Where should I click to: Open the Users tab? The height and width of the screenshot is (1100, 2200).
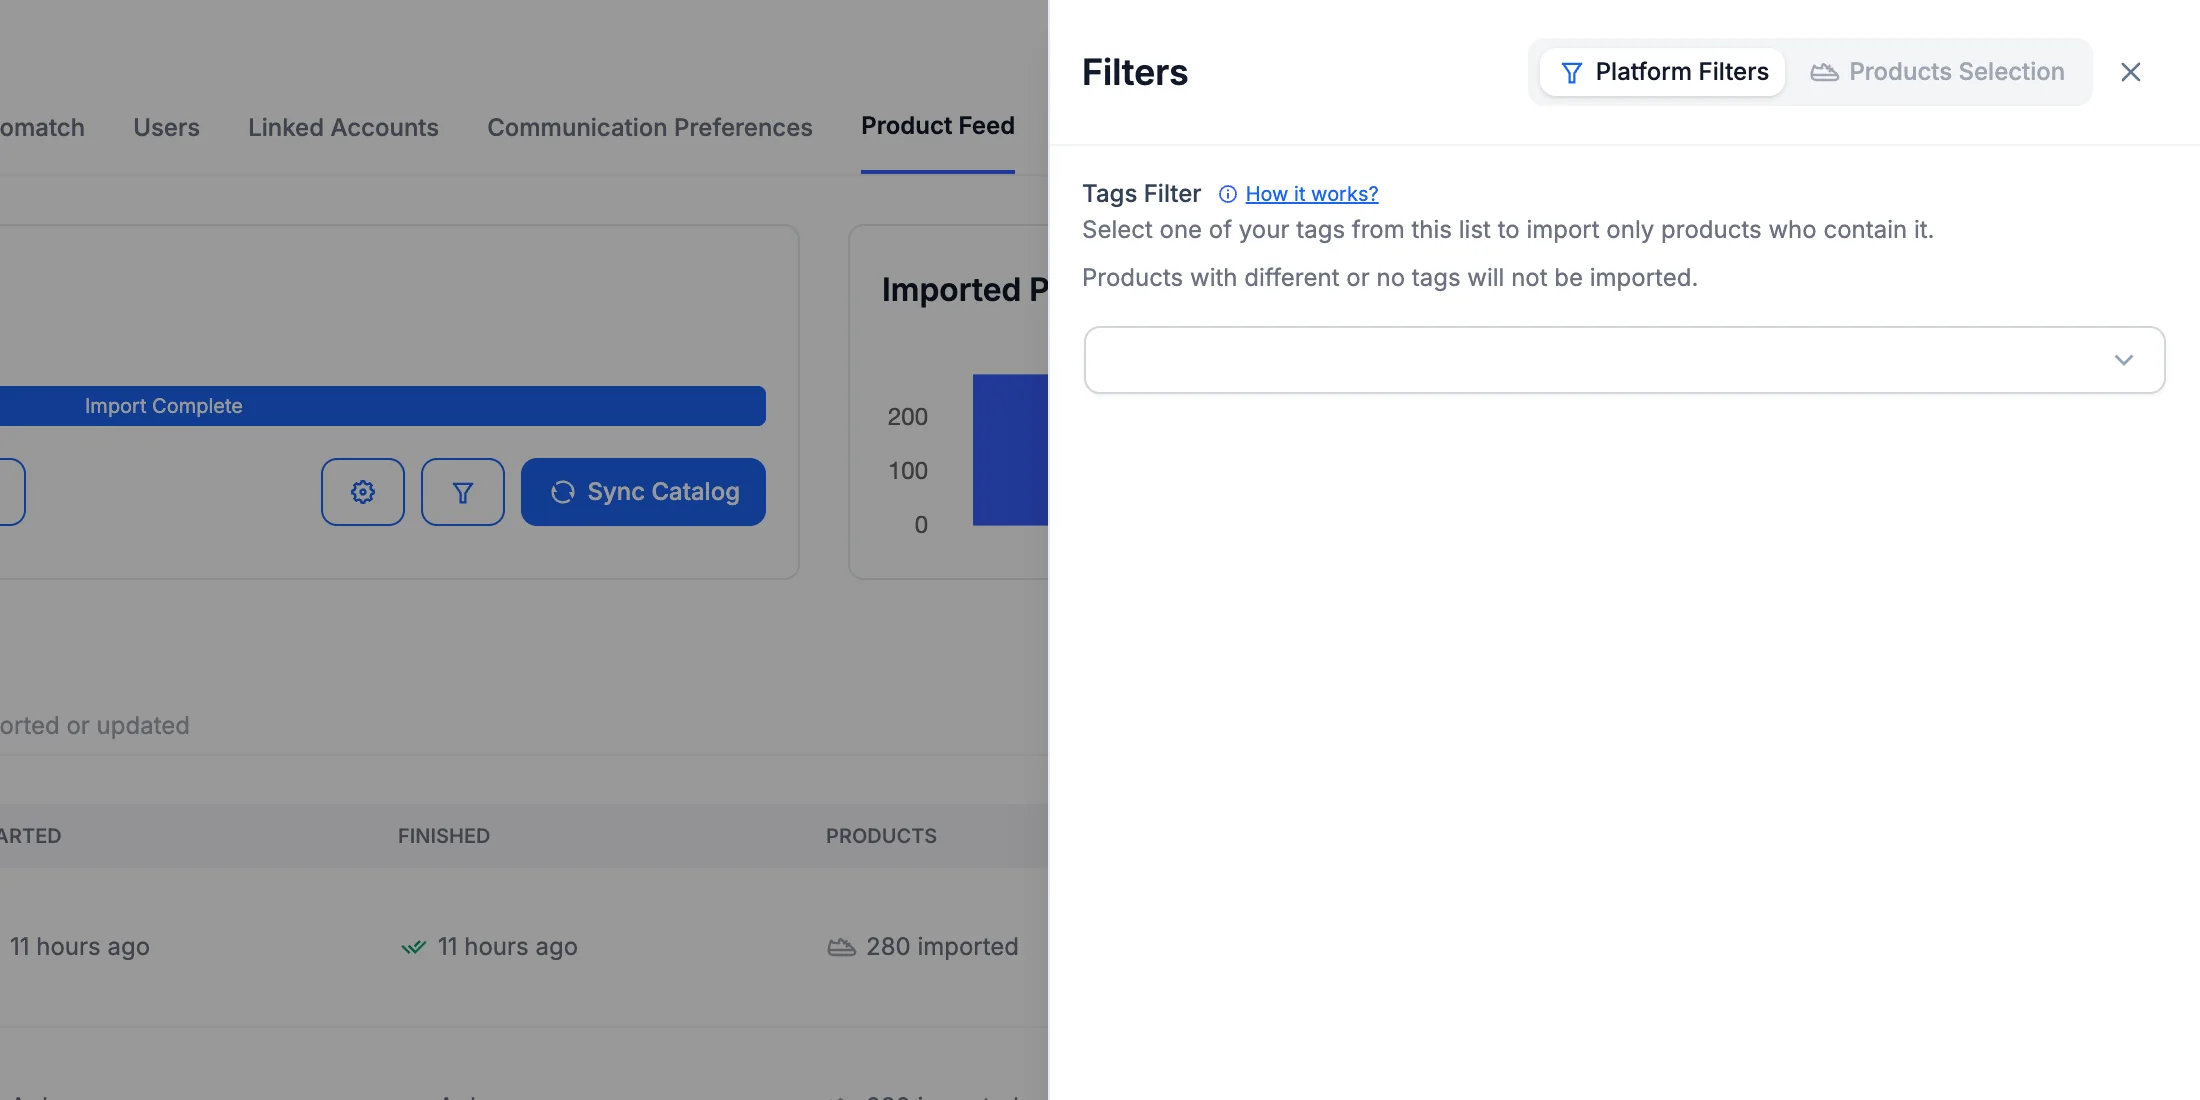tap(166, 127)
